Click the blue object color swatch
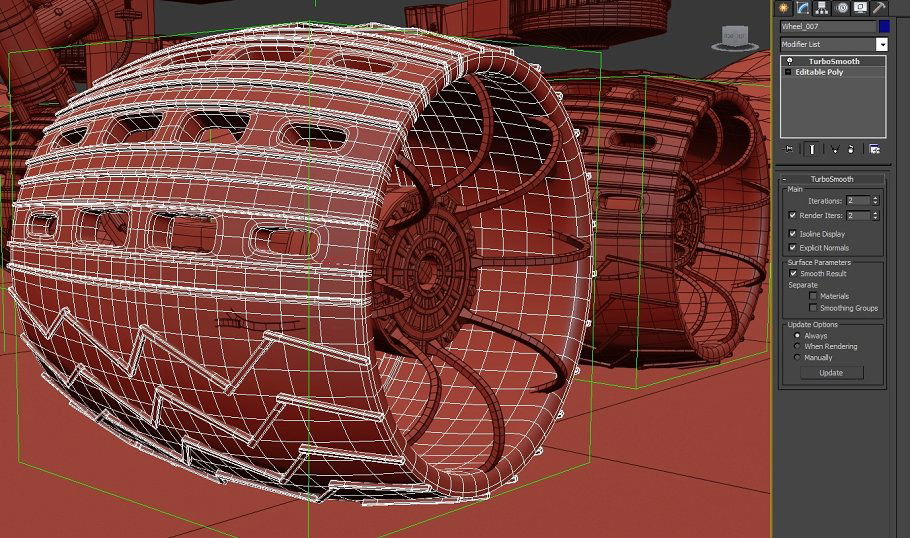 [883, 26]
